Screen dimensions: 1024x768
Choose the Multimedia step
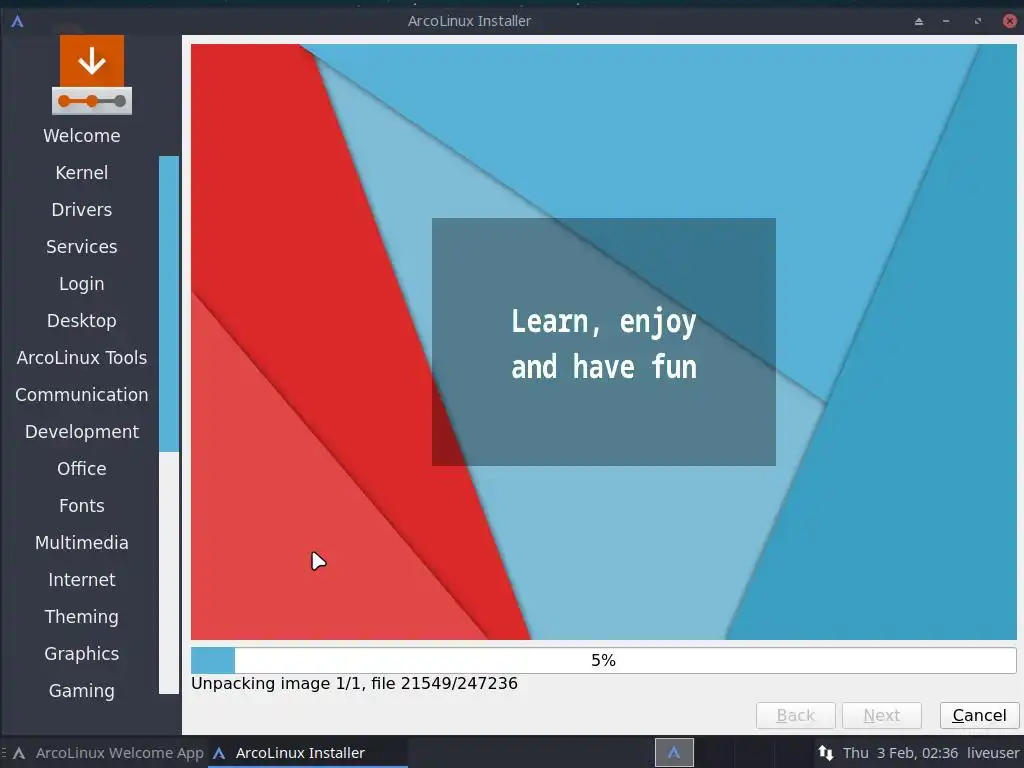point(82,543)
